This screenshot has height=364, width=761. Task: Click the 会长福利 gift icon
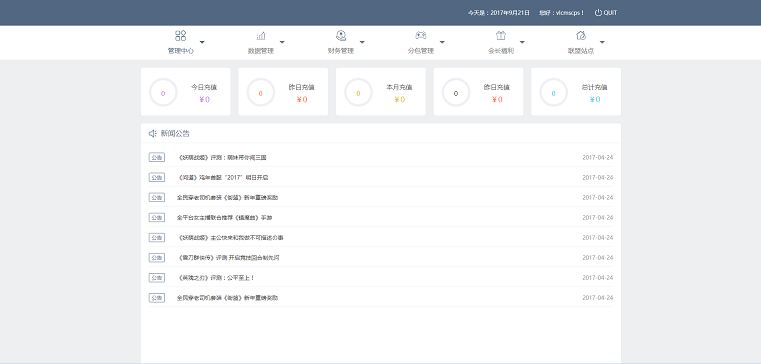[500, 35]
